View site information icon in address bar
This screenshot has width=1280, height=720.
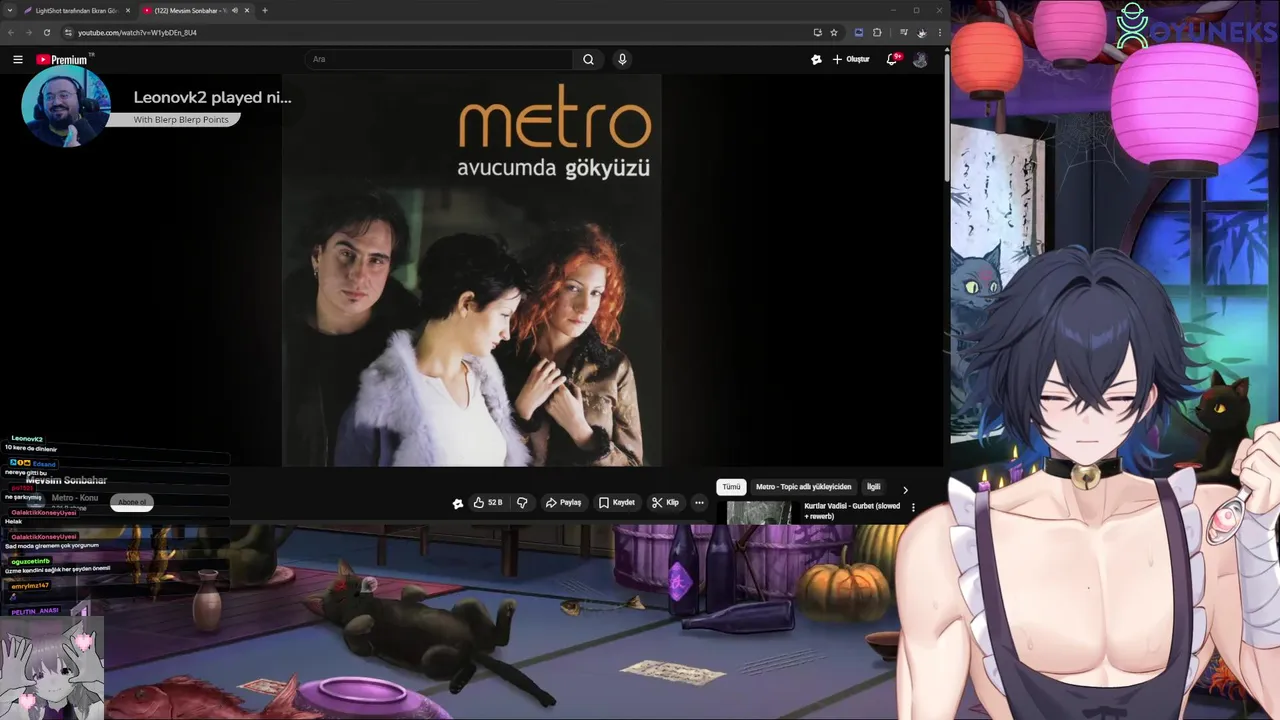click(68, 32)
